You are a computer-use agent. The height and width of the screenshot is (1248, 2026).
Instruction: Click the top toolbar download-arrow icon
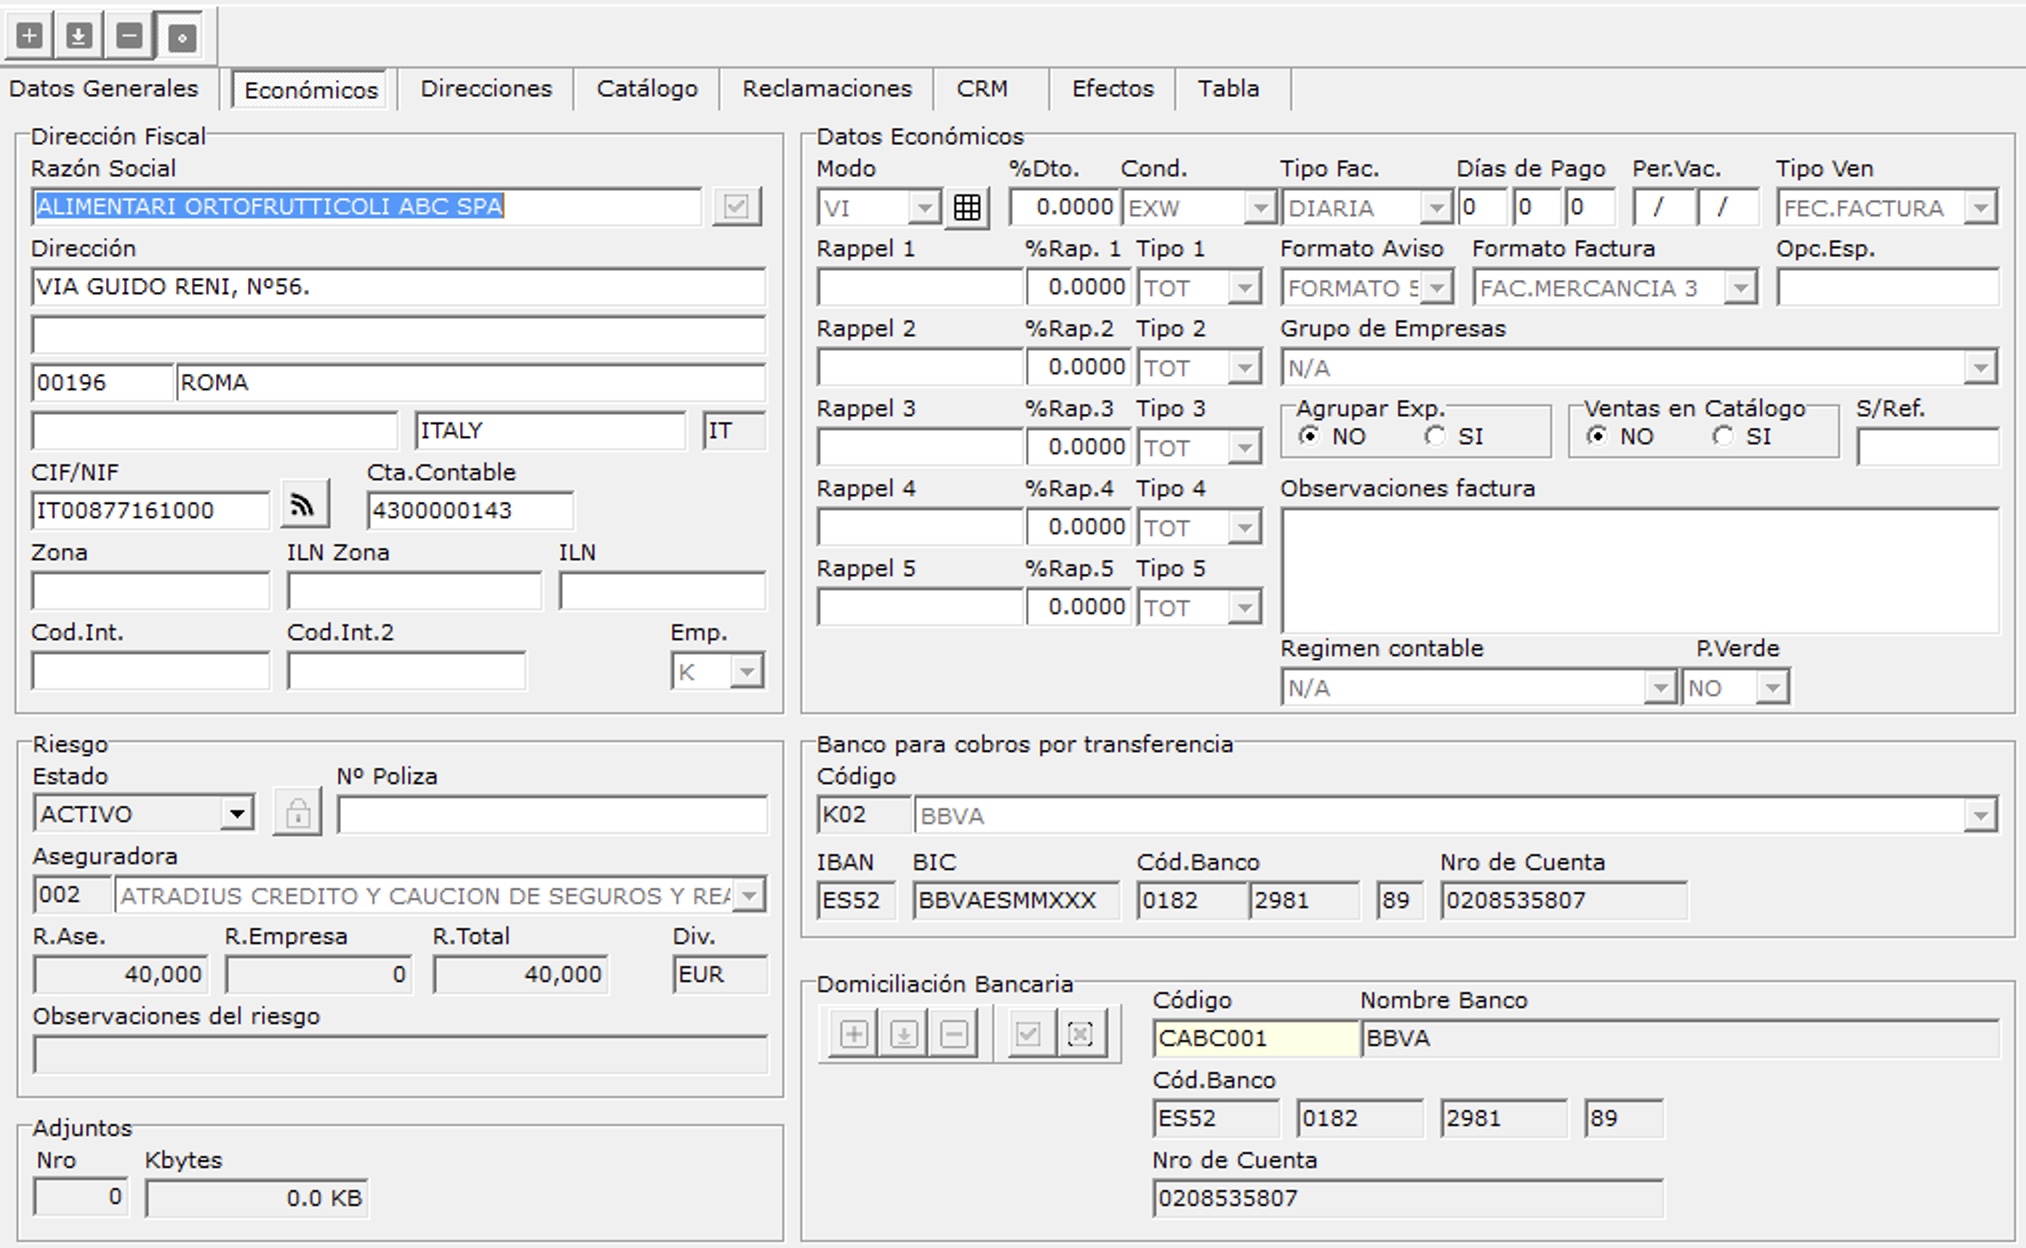[x=79, y=37]
